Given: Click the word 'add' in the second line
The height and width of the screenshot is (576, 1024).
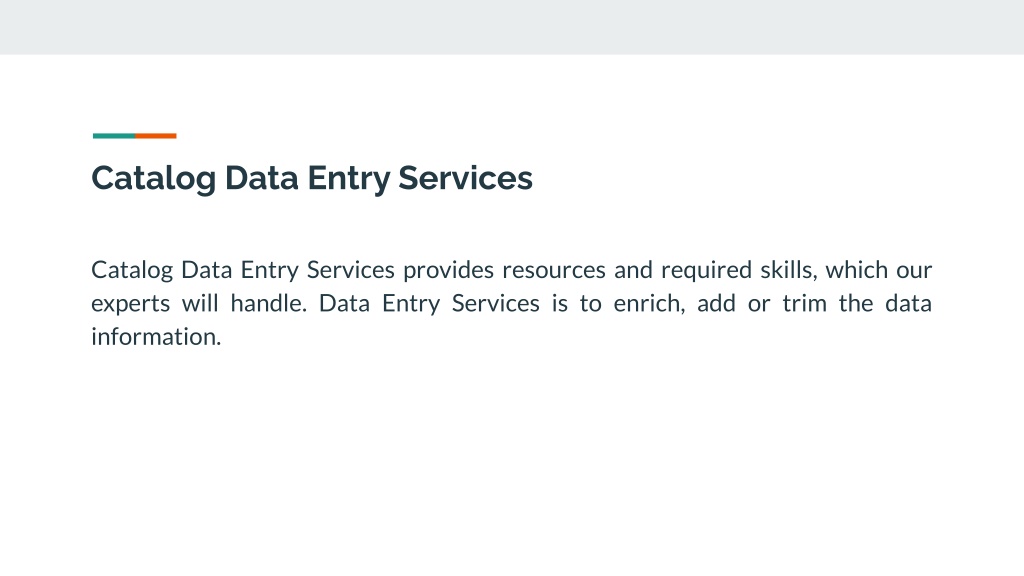Looking at the screenshot, I should (x=716, y=303).
